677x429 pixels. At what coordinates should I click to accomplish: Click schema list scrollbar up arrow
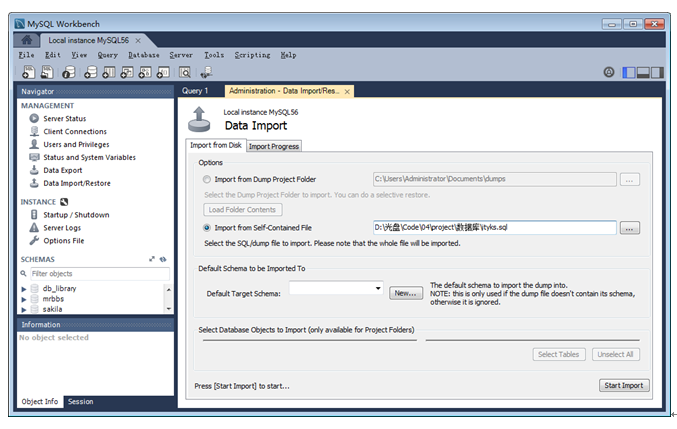[169, 289]
